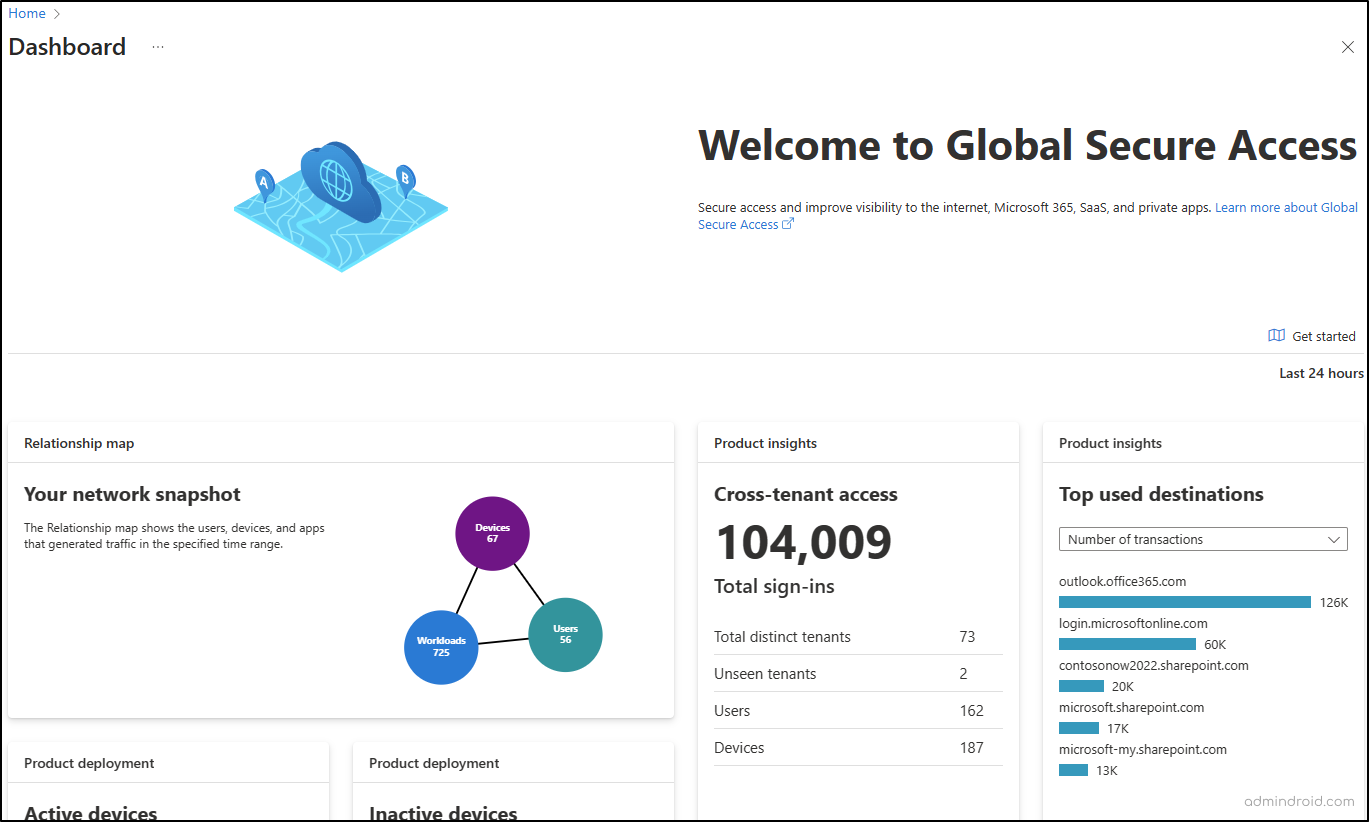The image size is (1369, 822).
Task: Navigate to Home via the breadcrumb link
Action: point(27,13)
